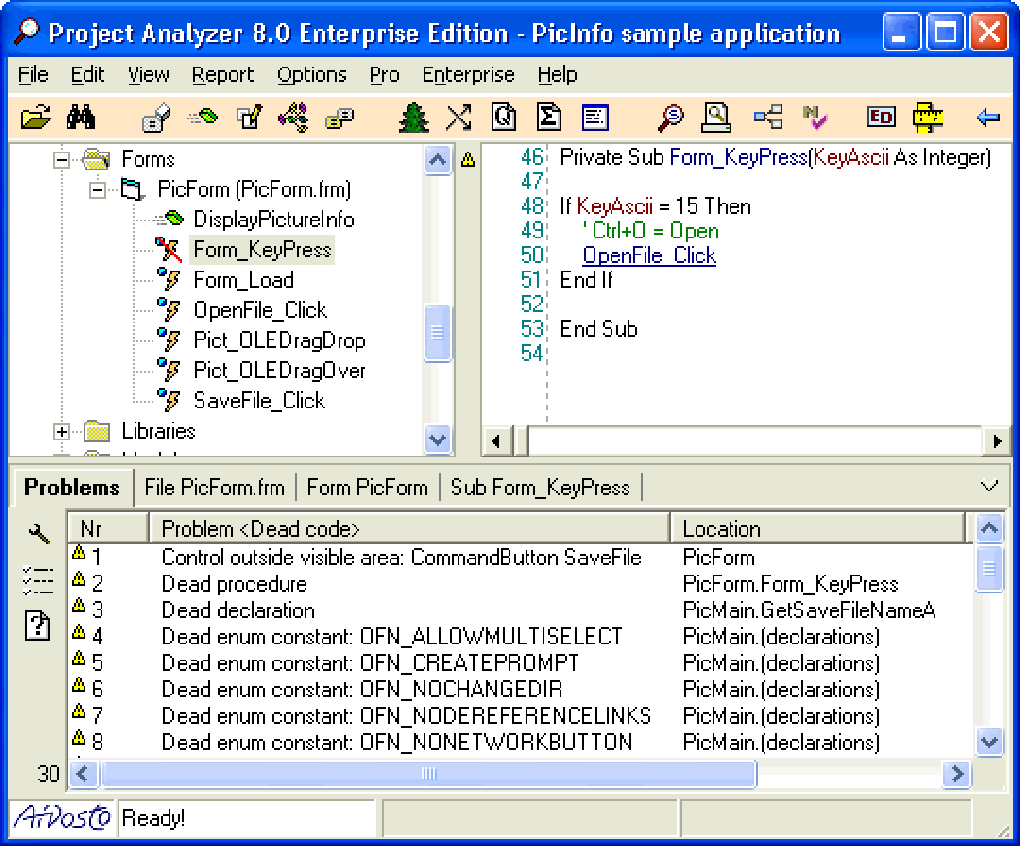Click the binoculars find icon
The width and height of the screenshot is (1020, 846).
coord(81,118)
